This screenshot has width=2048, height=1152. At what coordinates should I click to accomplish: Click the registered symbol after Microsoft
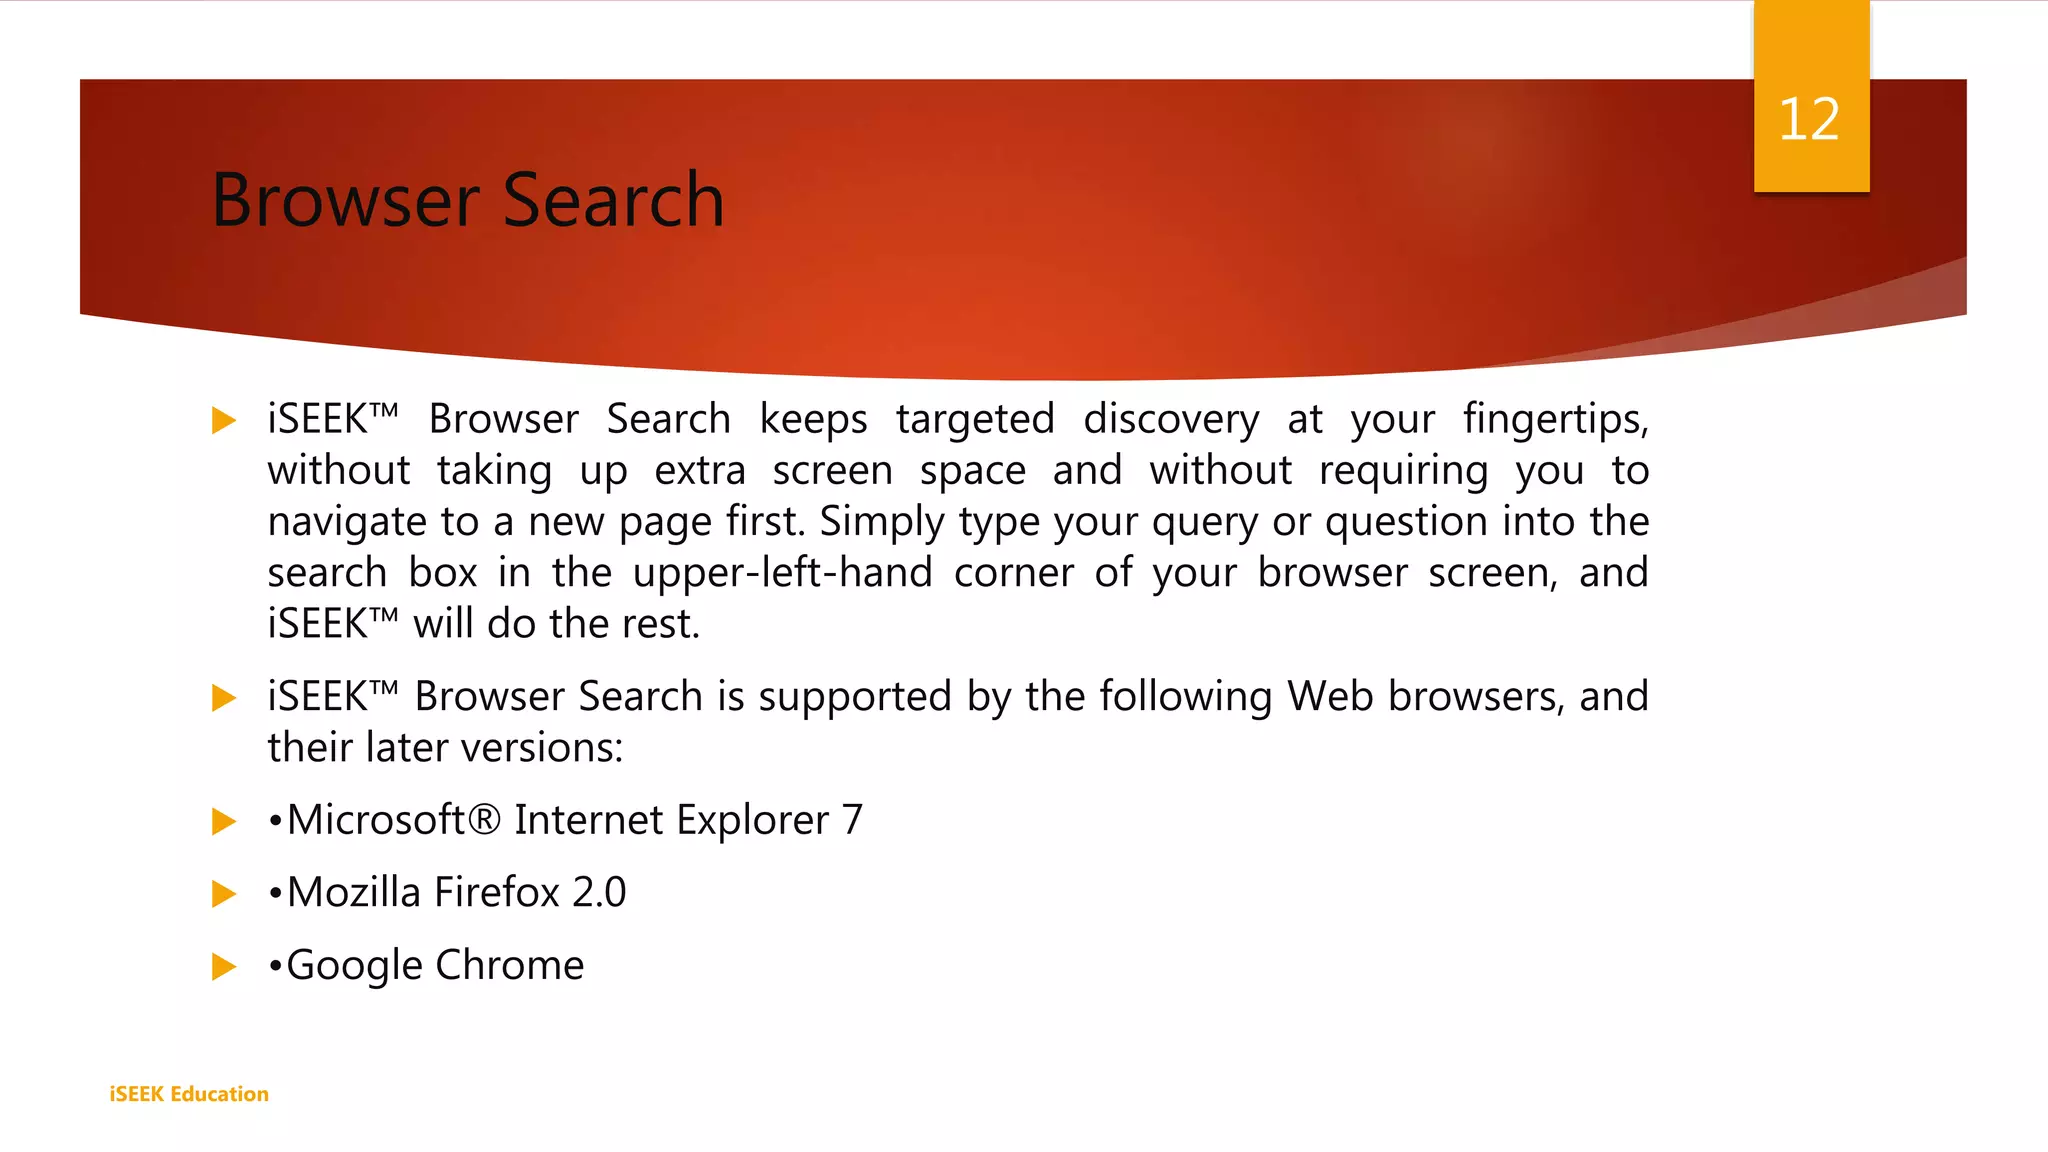pos(483,820)
